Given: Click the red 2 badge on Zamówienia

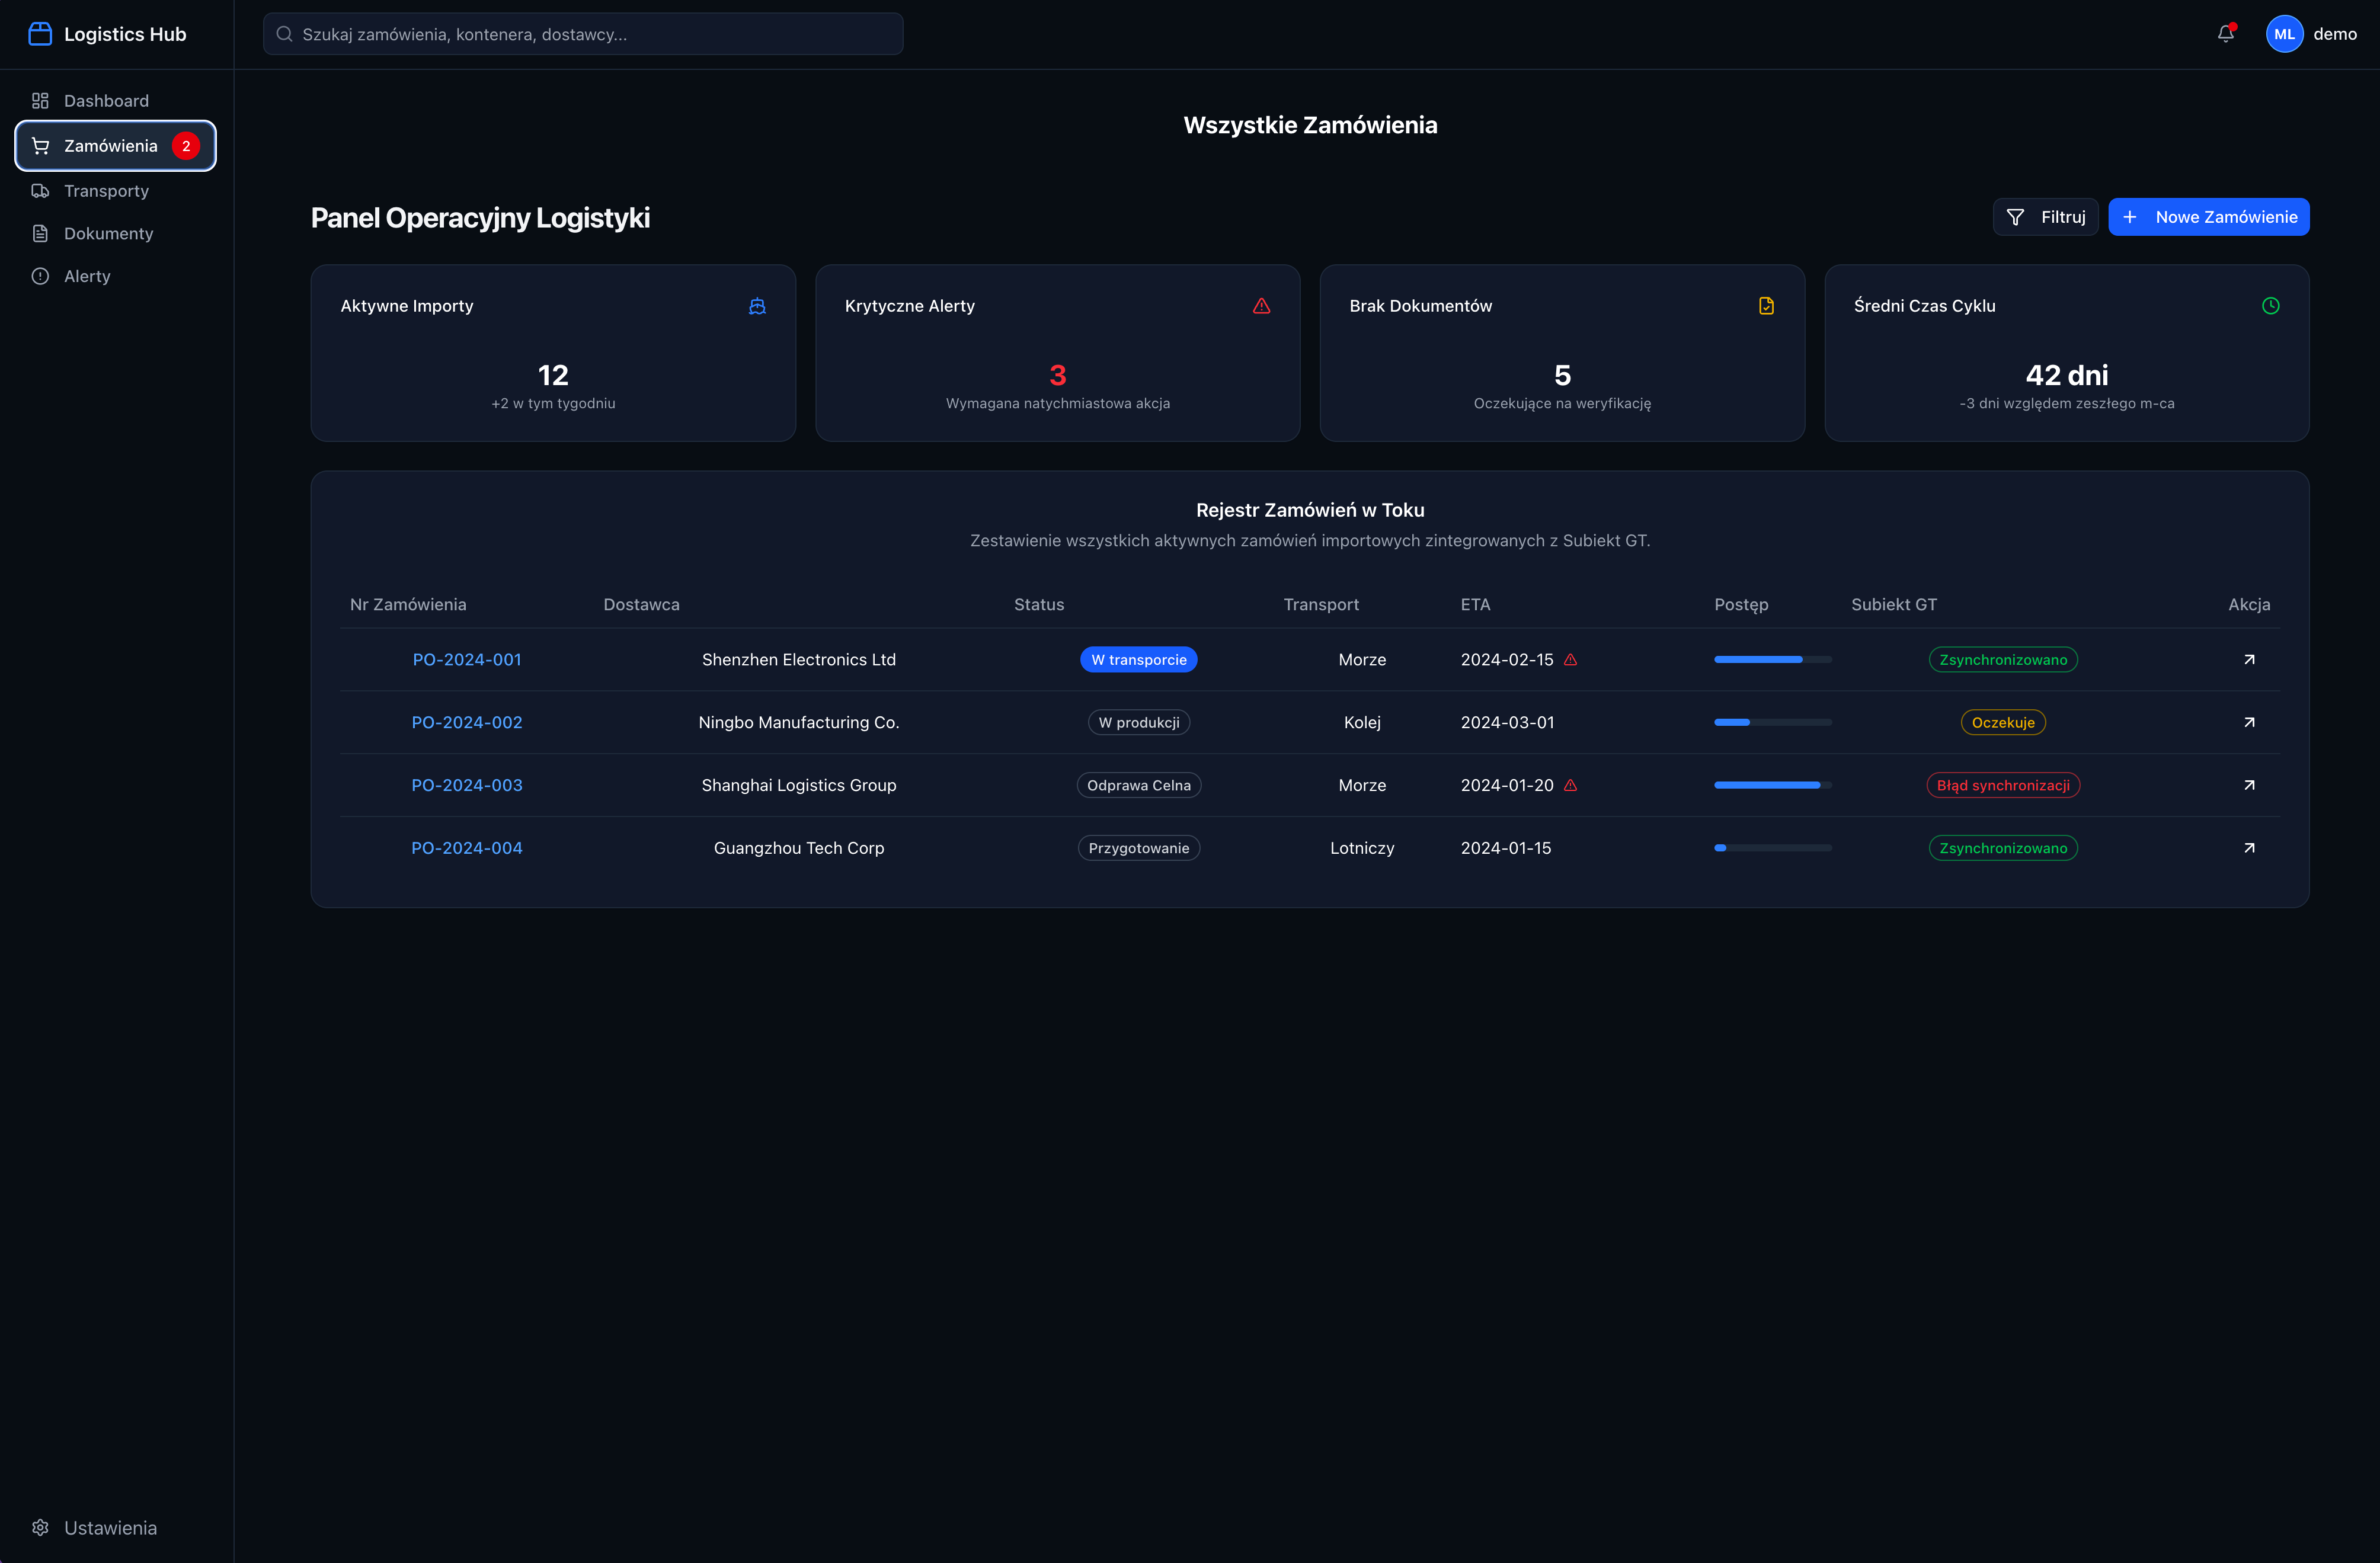Looking at the screenshot, I should (186, 146).
